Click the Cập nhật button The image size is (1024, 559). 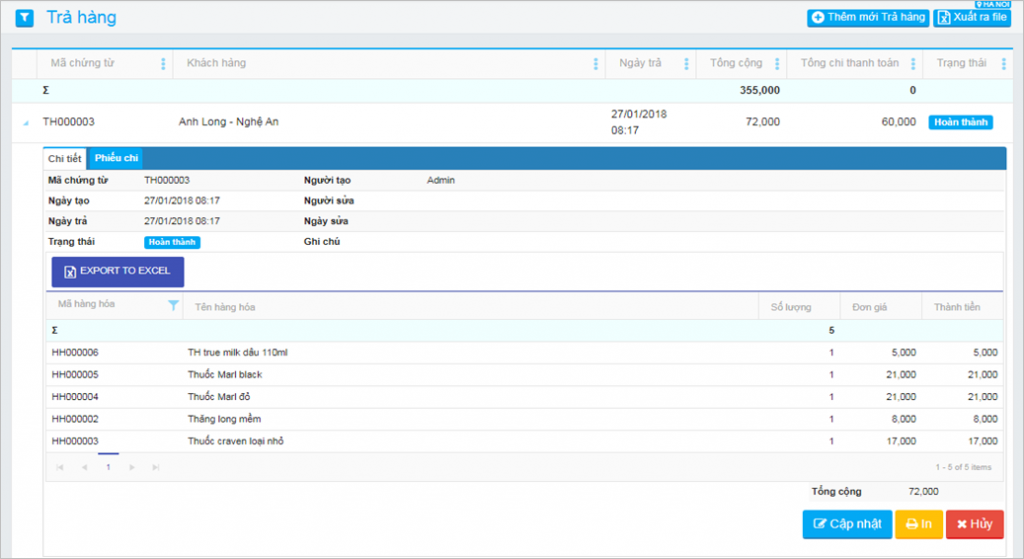[847, 524]
